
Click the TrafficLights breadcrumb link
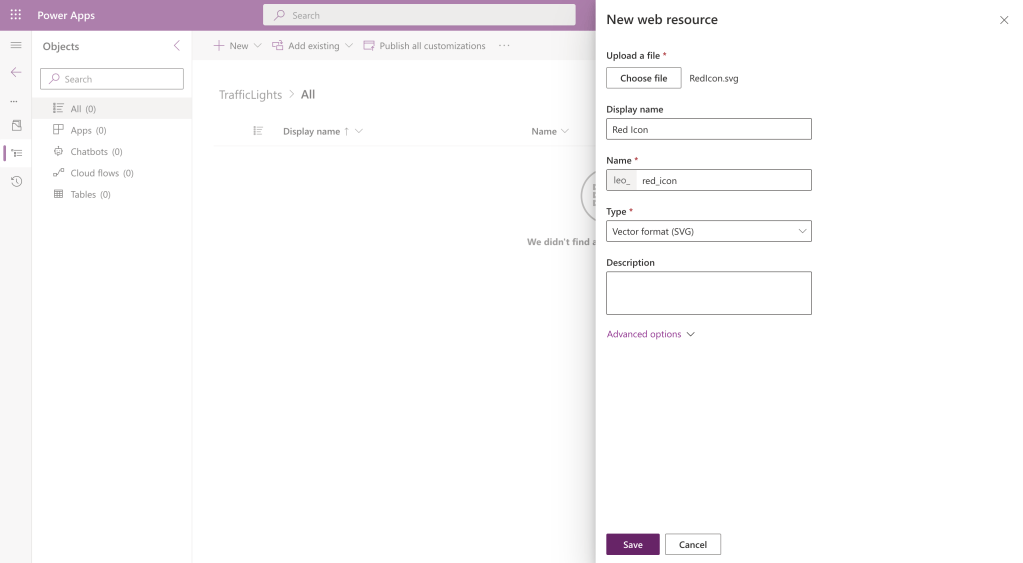click(250, 95)
